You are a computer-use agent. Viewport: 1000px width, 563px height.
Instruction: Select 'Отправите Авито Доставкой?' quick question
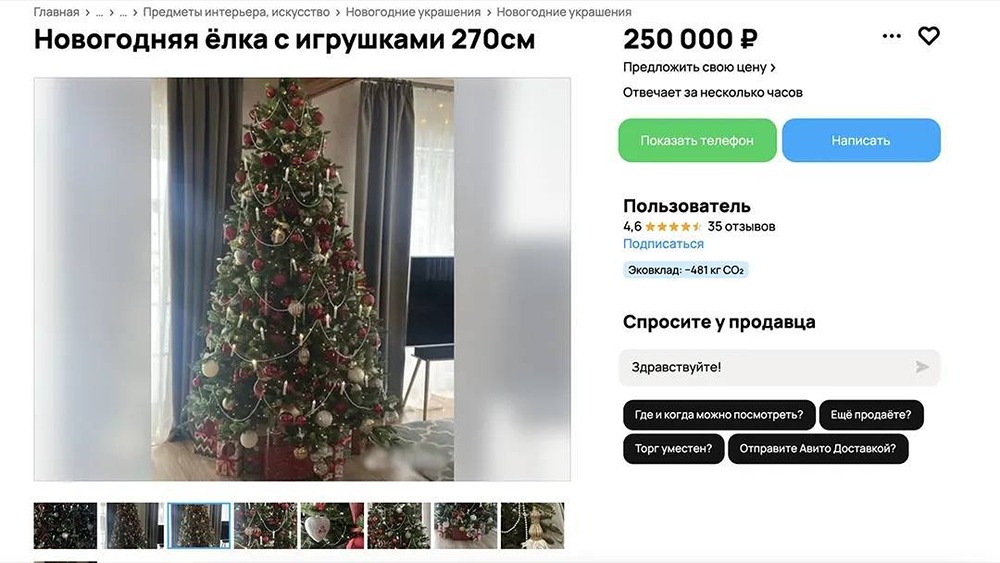[818, 448]
